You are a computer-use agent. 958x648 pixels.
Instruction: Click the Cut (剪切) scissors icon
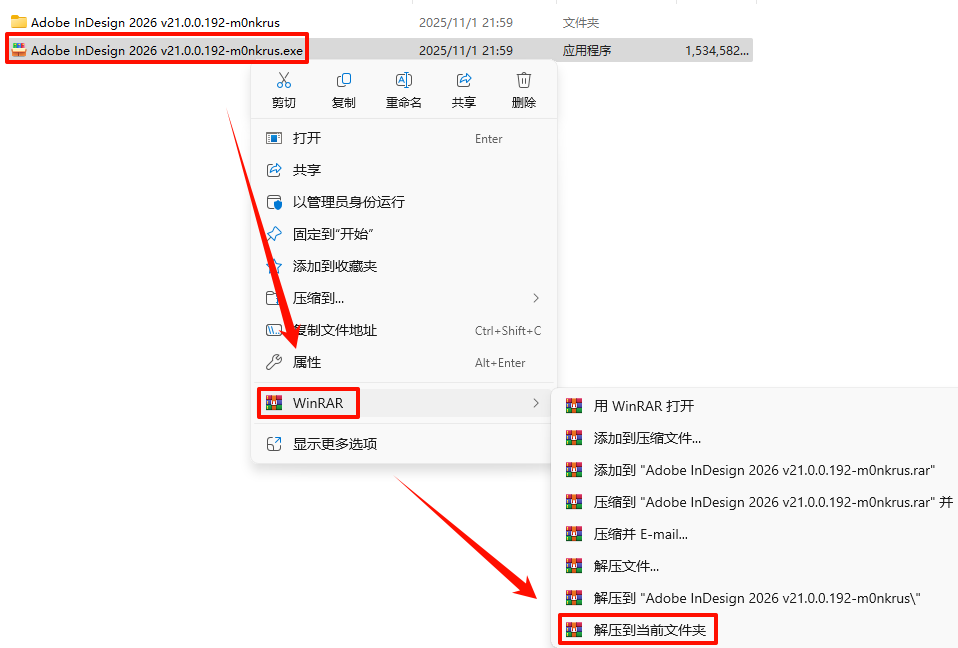click(x=283, y=81)
